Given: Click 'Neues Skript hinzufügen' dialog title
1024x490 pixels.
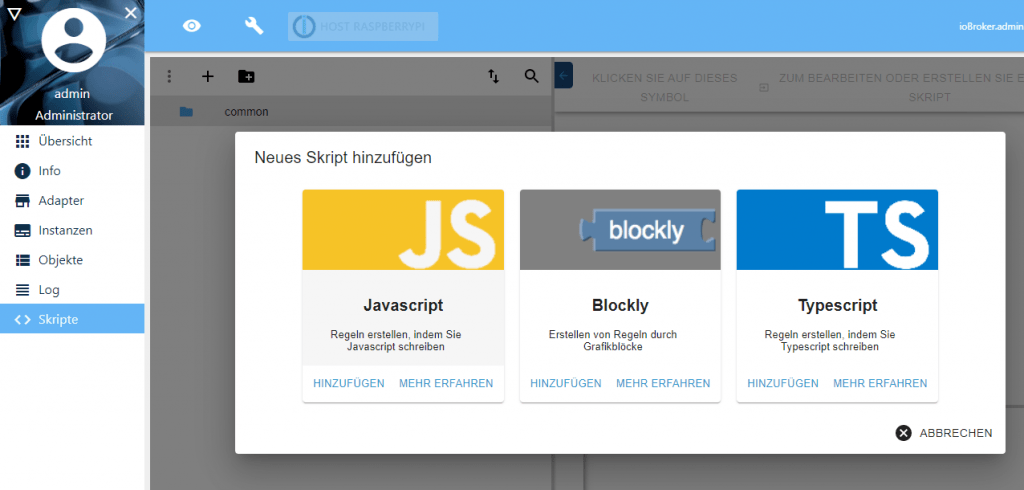Looking at the screenshot, I should [343, 157].
